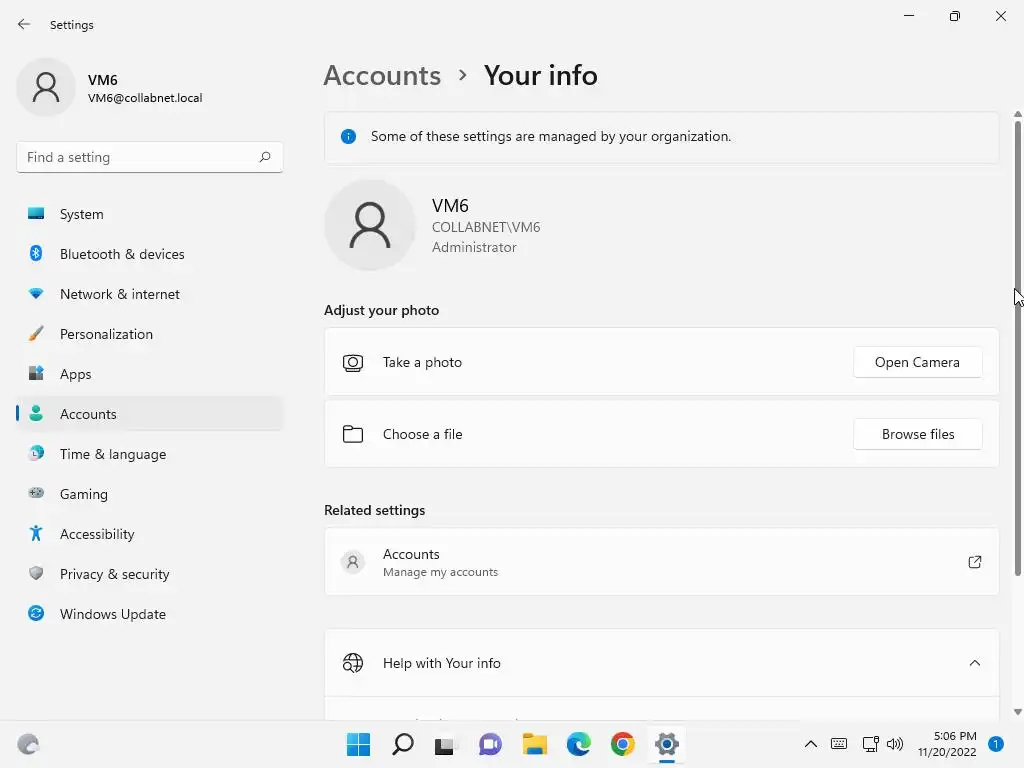This screenshot has height=768, width=1024.
Task: Click the camera icon beside Take a photo
Action: coord(353,362)
